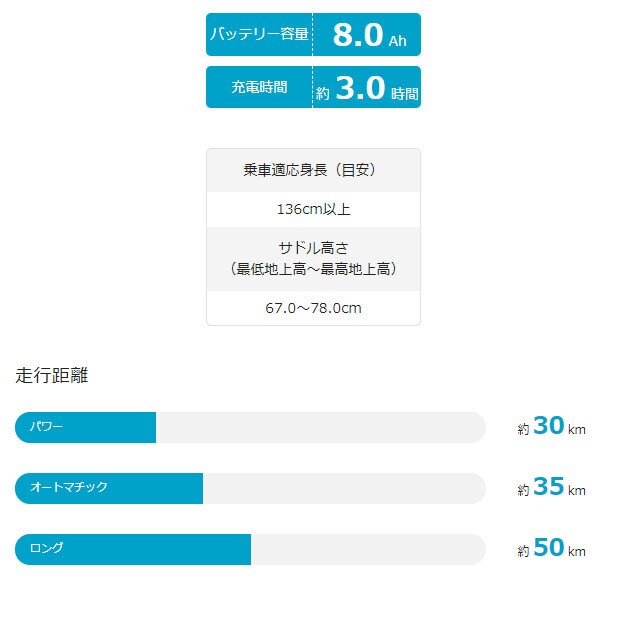Click the Ah unit beside battery capacity
This screenshot has height=620, width=620.
tap(399, 40)
